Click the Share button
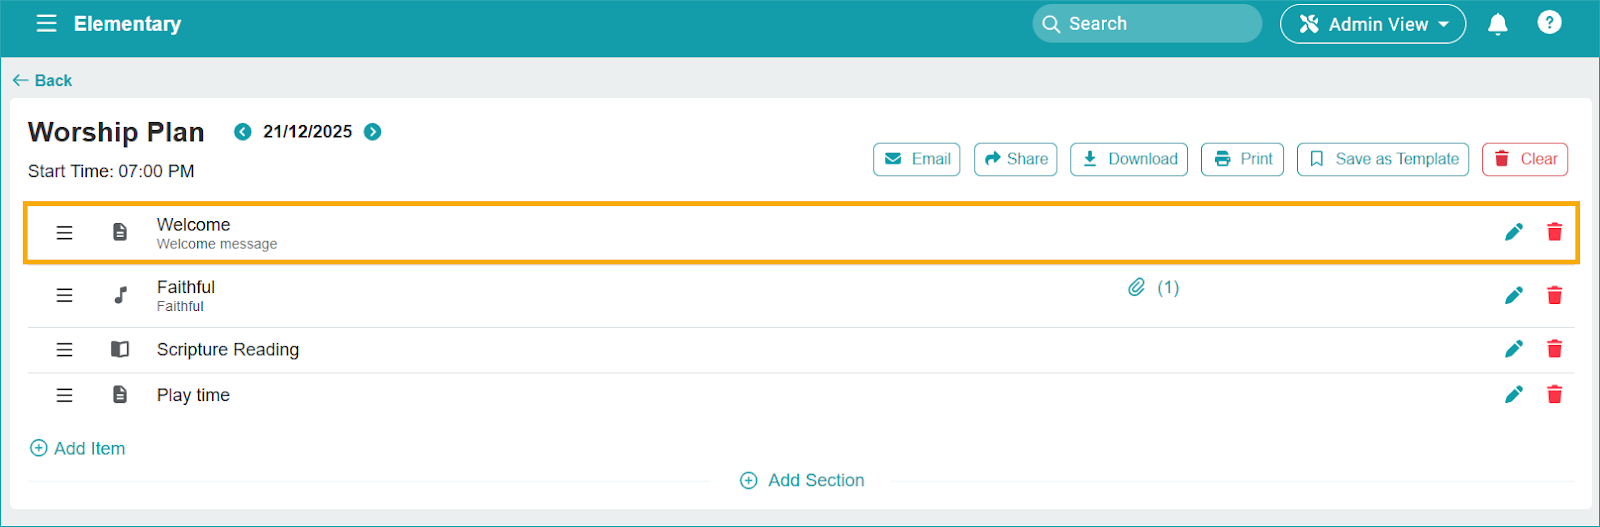The image size is (1600, 527). (x=1015, y=159)
